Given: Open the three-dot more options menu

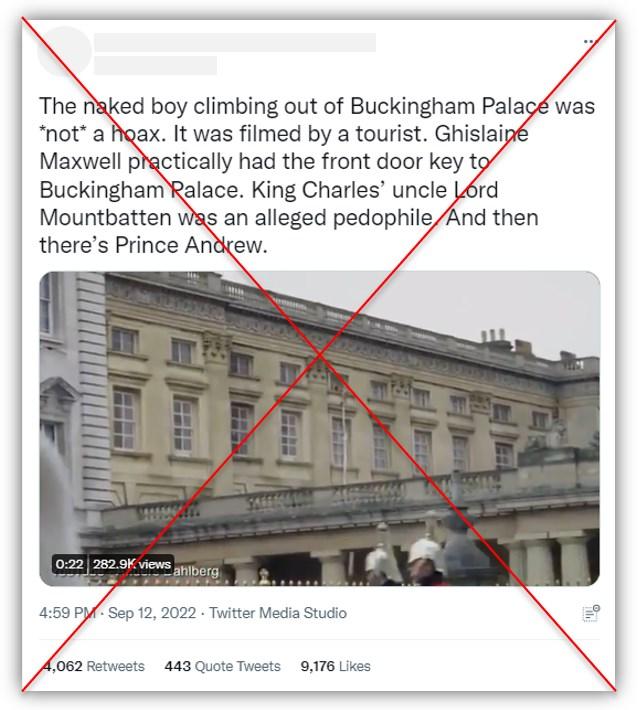Looking at the screenshot, I should tap(589, 41).
